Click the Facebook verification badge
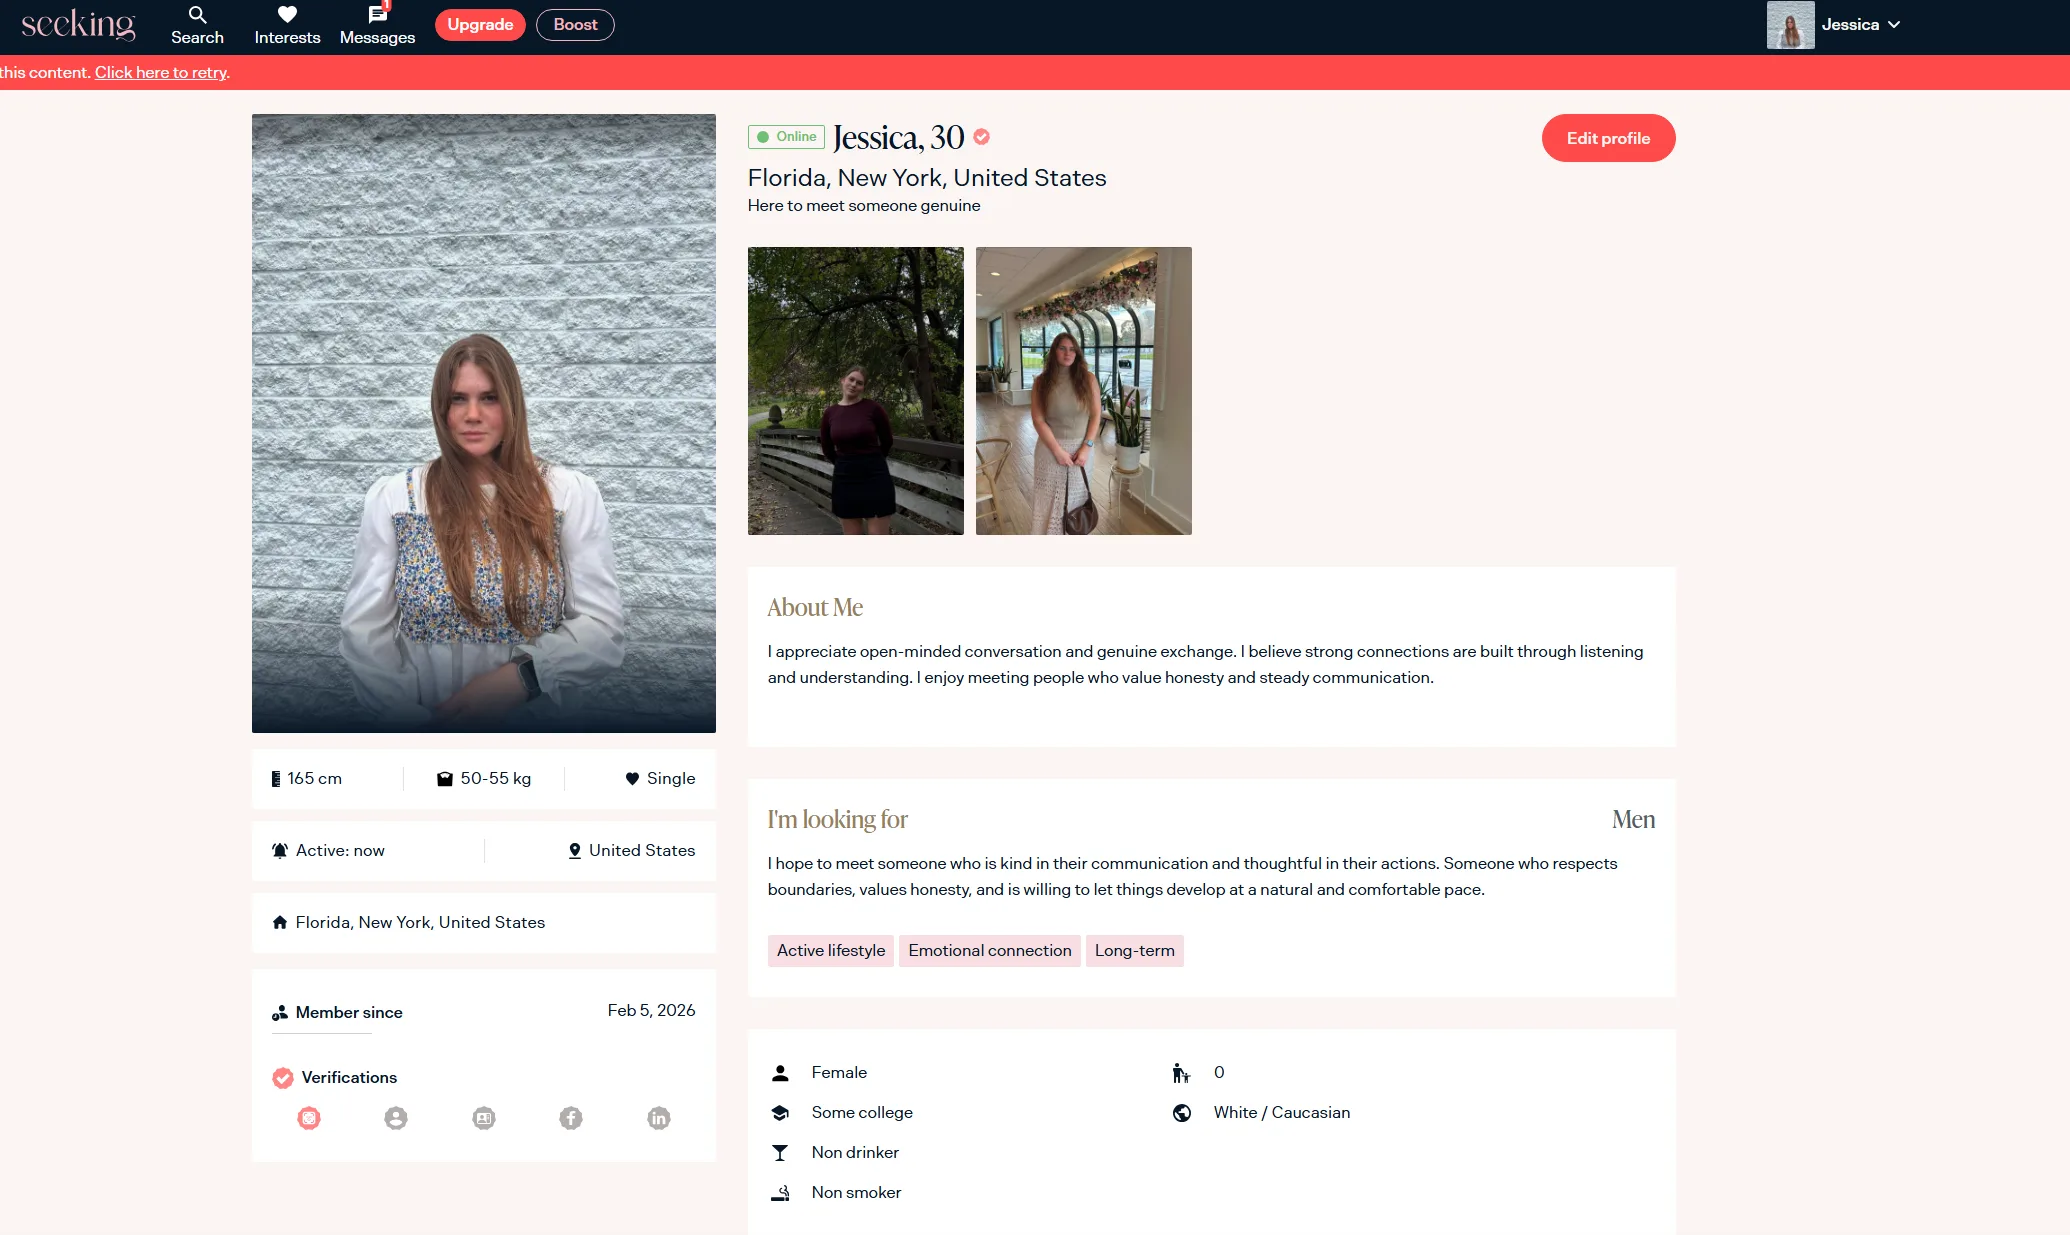This screenshot has width=2070, height=1235. [x=571, y=1118]
